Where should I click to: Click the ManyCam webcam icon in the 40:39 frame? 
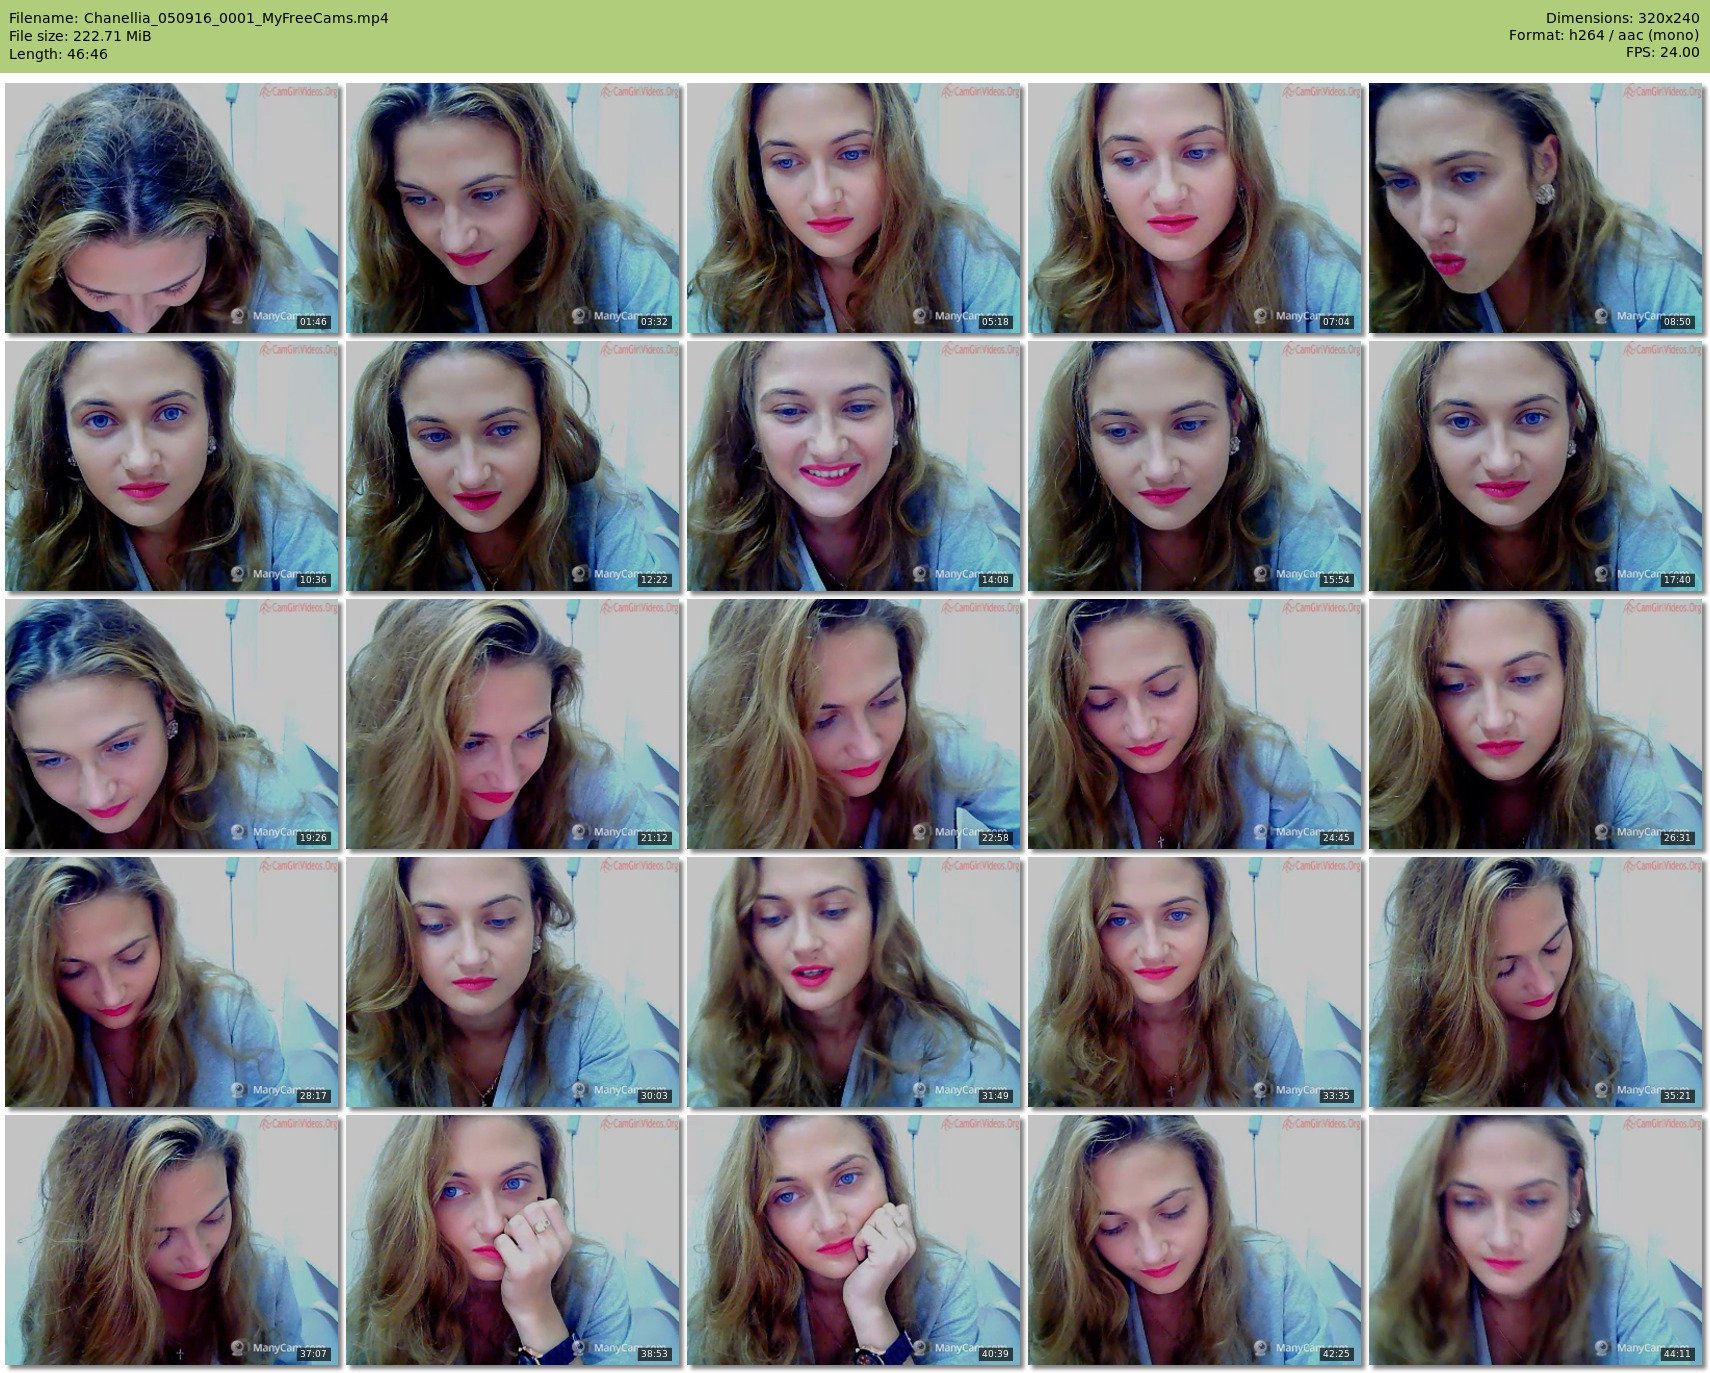(x=920, y=1348)
